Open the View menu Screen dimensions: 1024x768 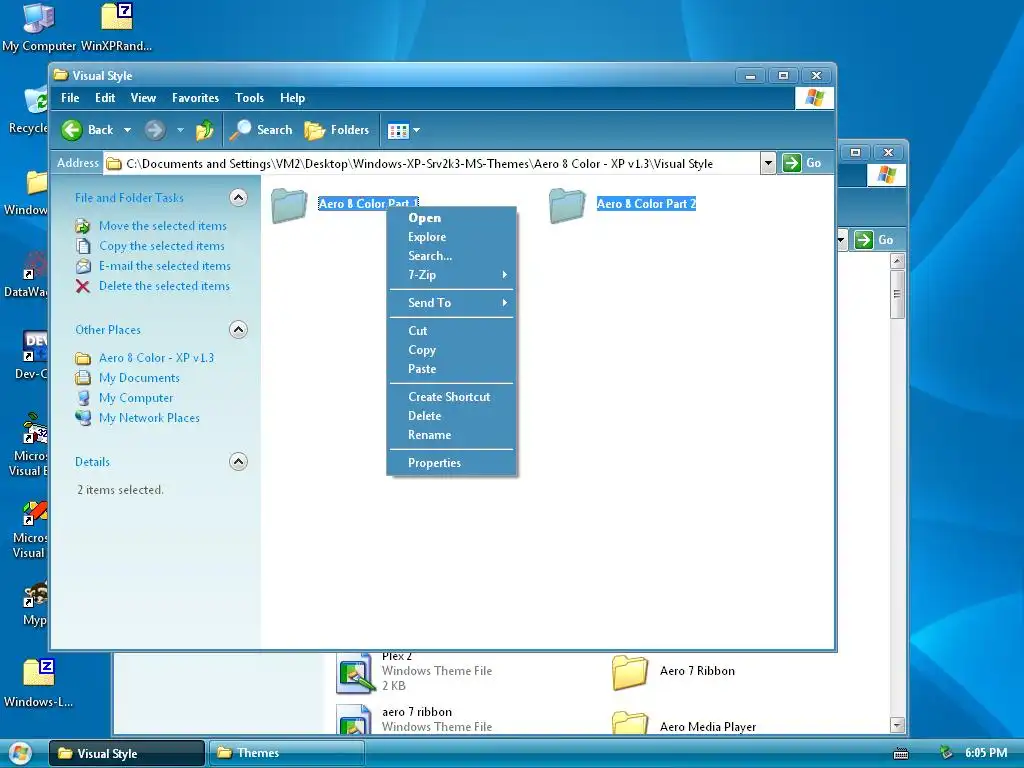[143, 98]
